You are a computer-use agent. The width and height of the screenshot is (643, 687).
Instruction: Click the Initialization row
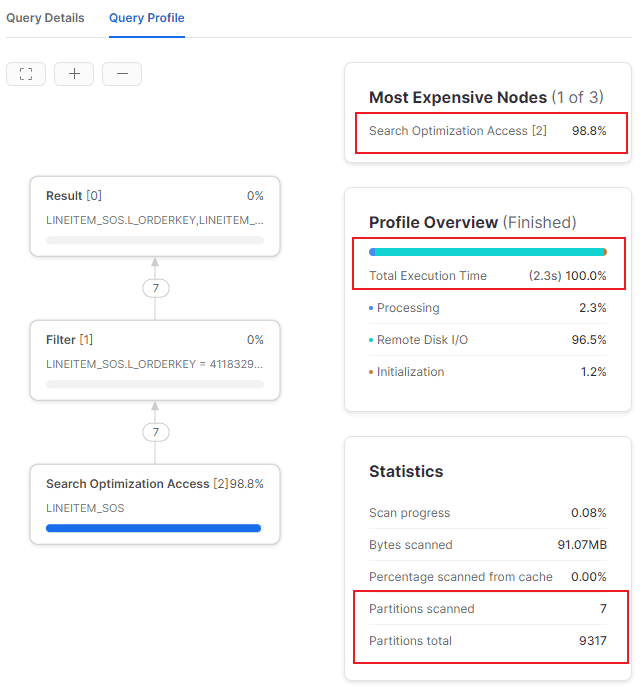point(488,372)
